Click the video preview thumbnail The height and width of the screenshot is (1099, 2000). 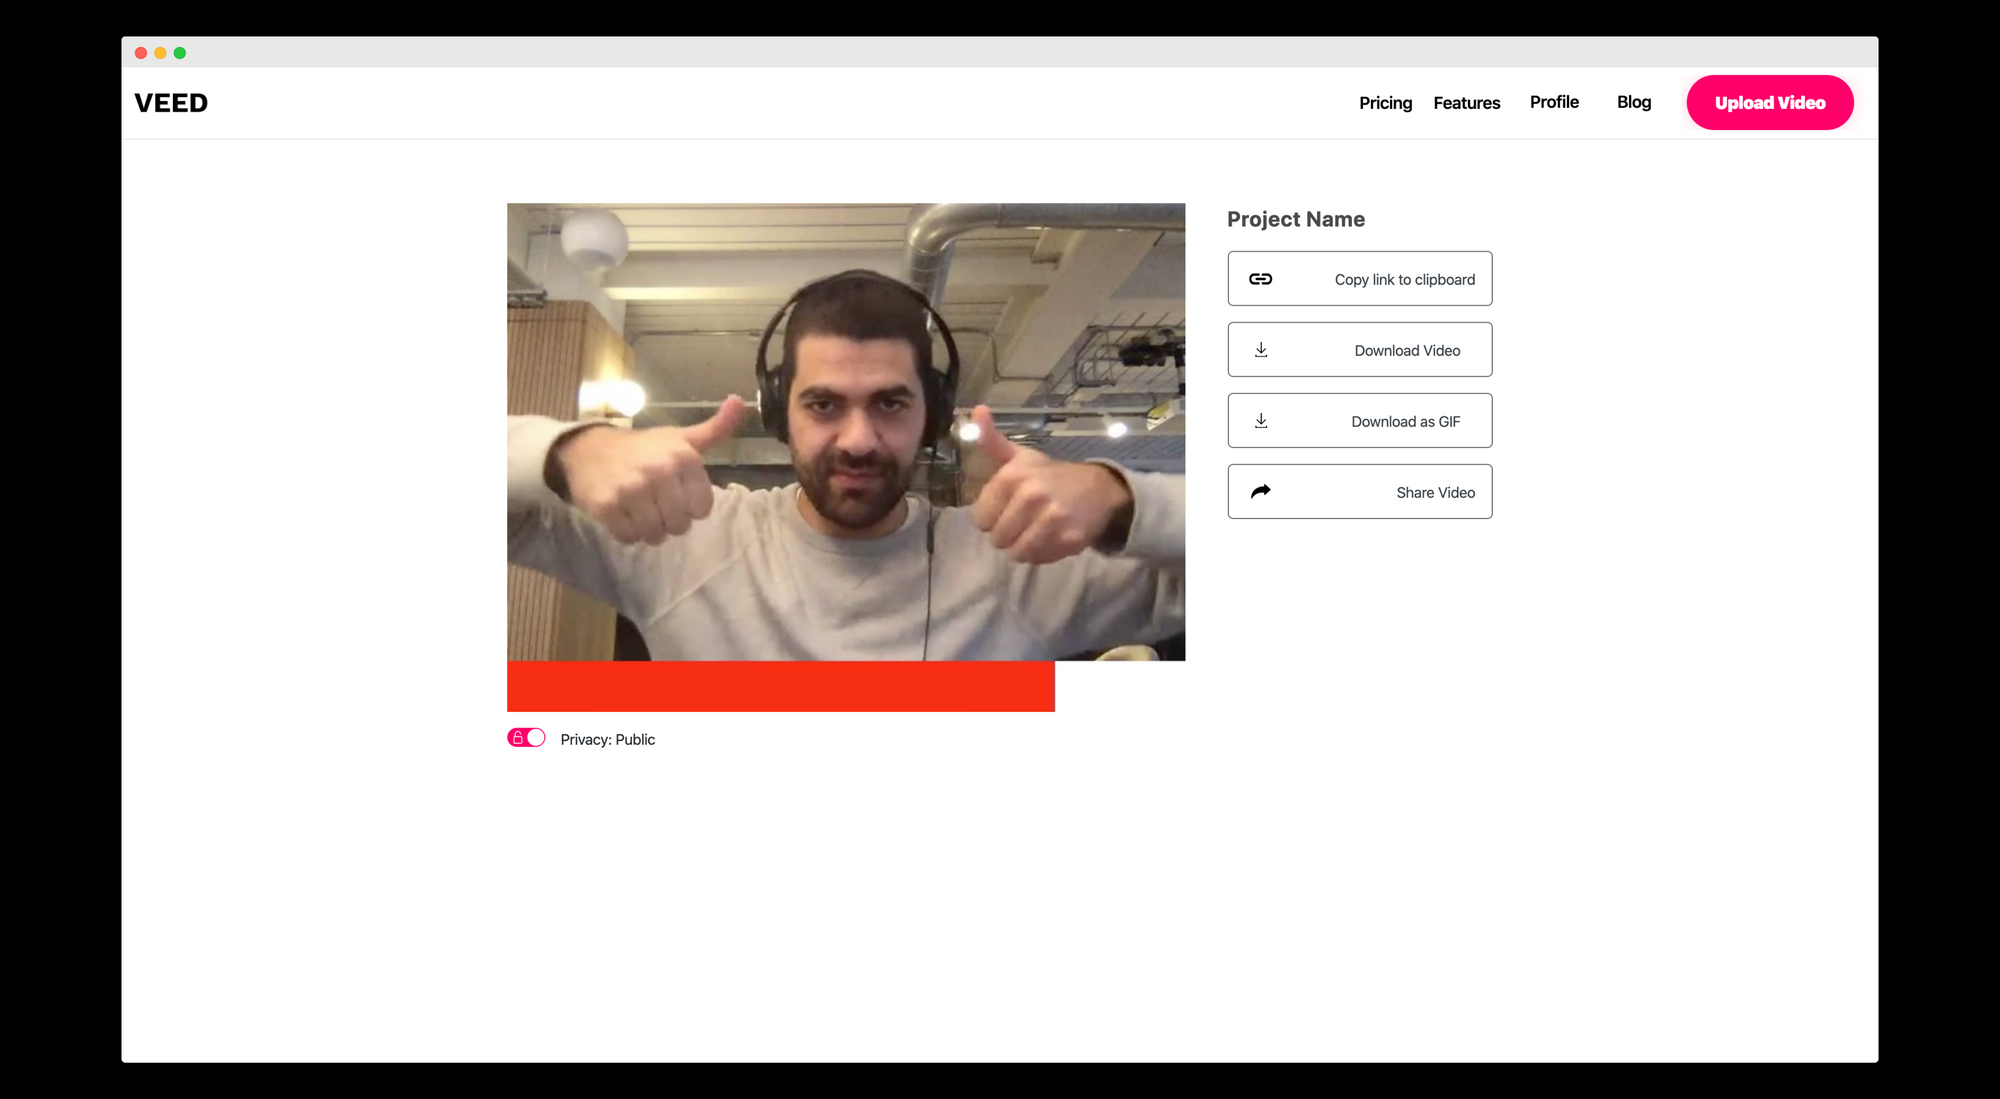coord(846,432)
